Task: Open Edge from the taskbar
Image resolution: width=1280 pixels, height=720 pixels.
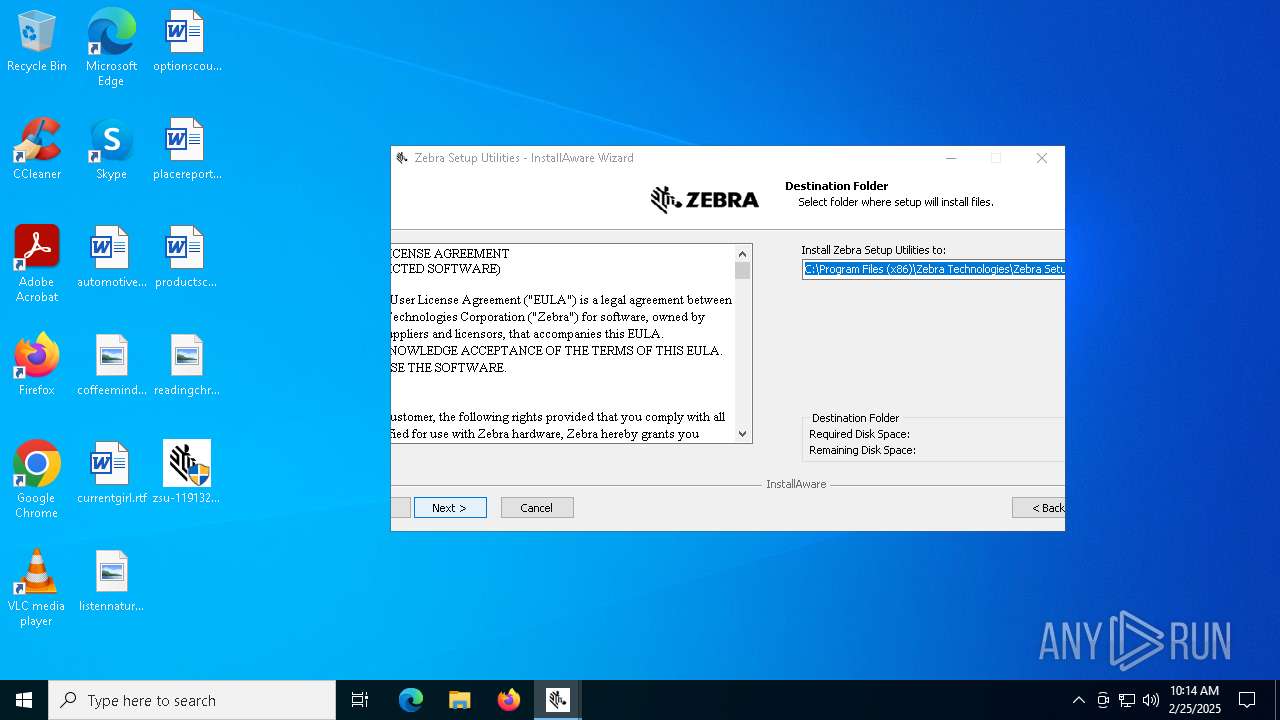Action: pyautogui.click(x=411, y=700)
